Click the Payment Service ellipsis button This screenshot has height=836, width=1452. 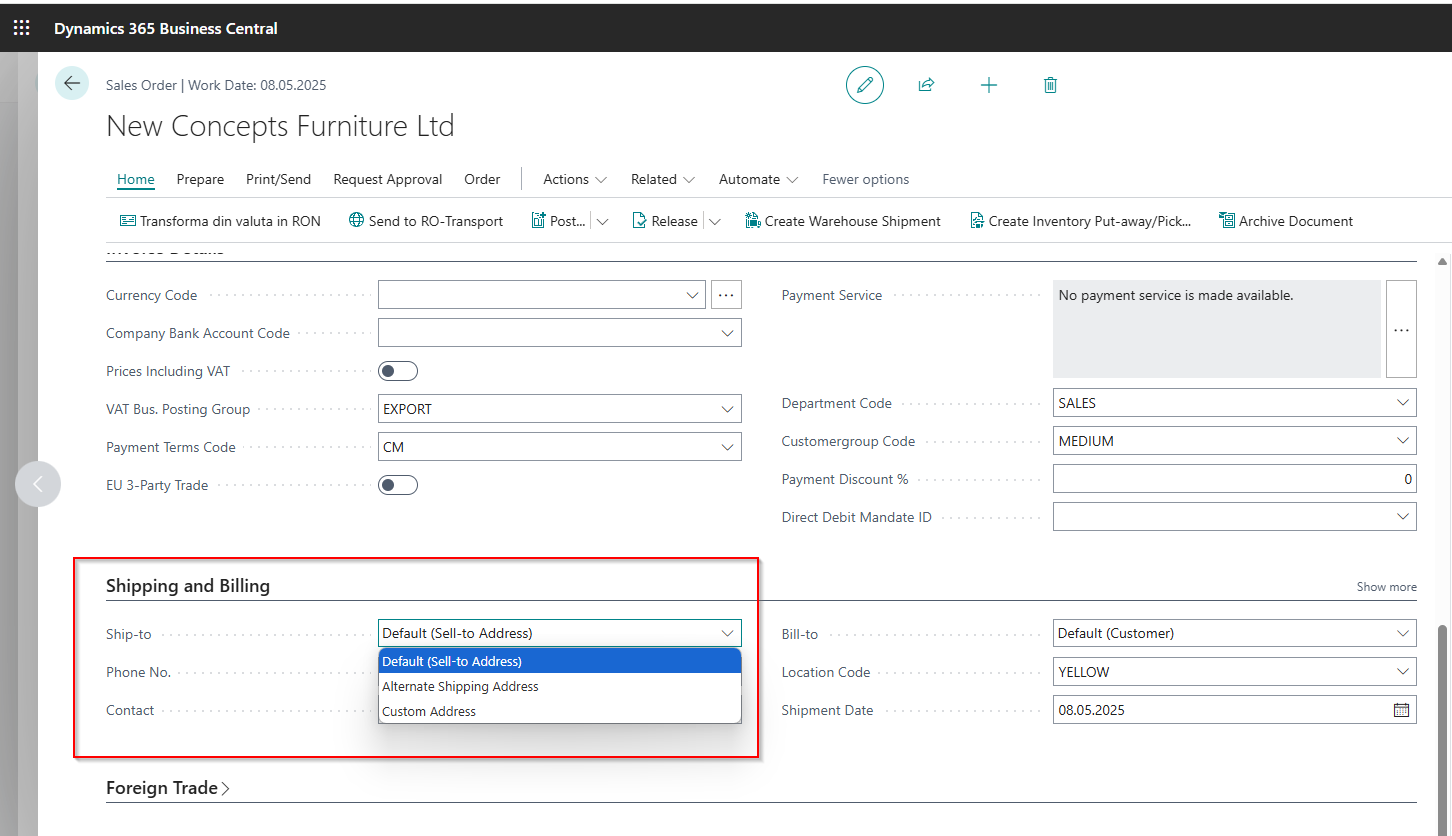tap(1401, 329)
